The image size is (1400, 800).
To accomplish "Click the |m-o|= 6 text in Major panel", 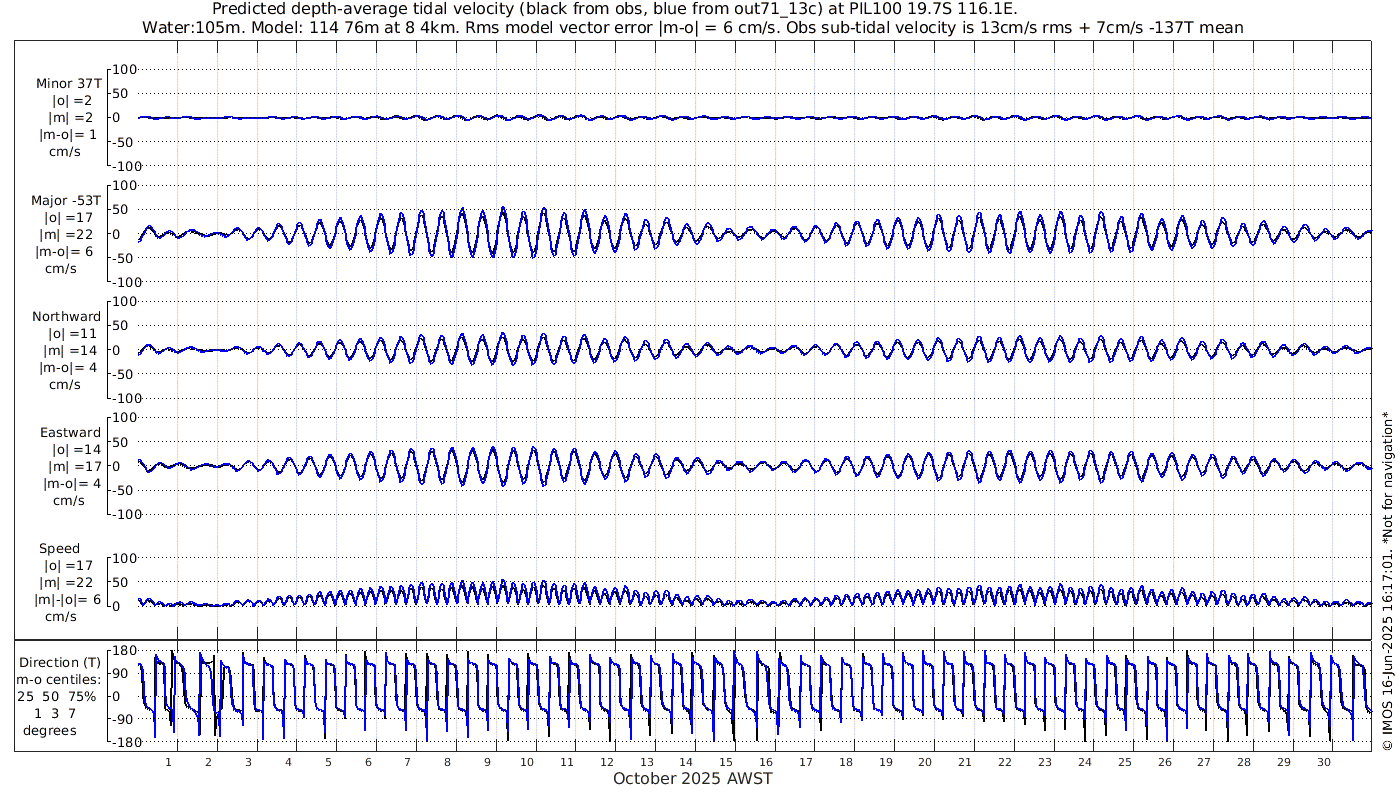I will click(66, 252).
